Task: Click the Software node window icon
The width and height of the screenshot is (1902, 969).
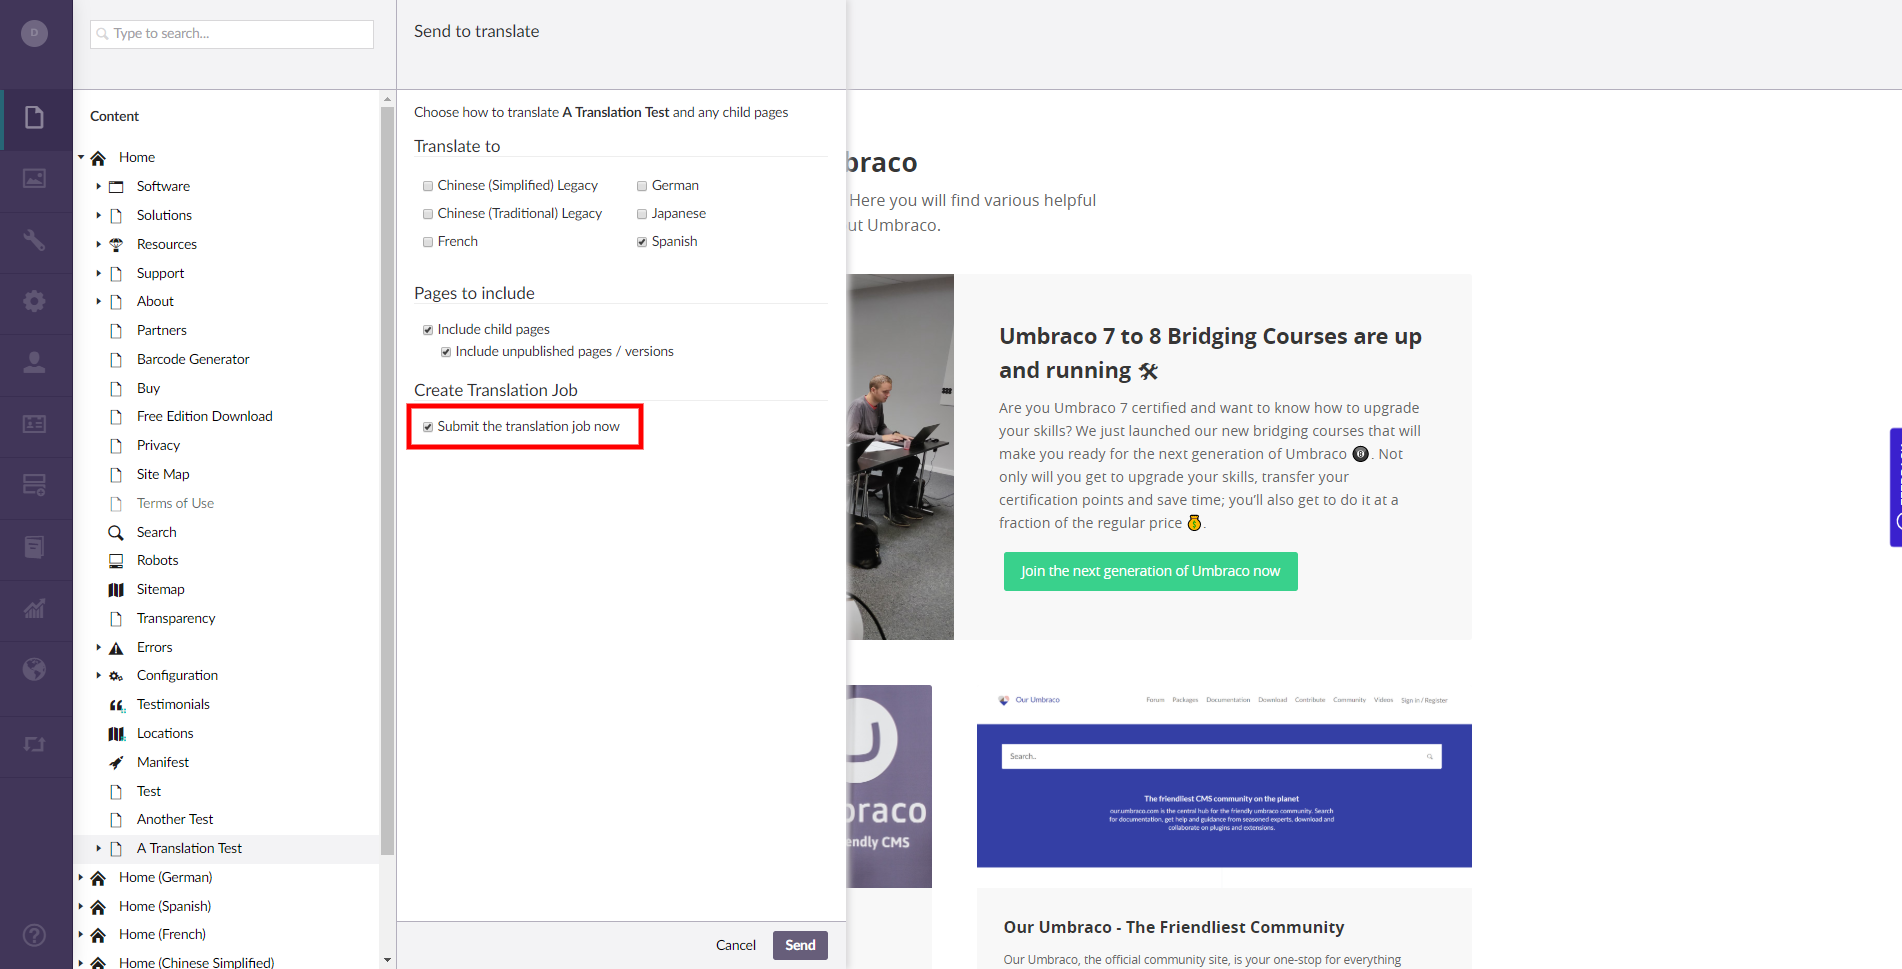Action: tap(116, 187)
